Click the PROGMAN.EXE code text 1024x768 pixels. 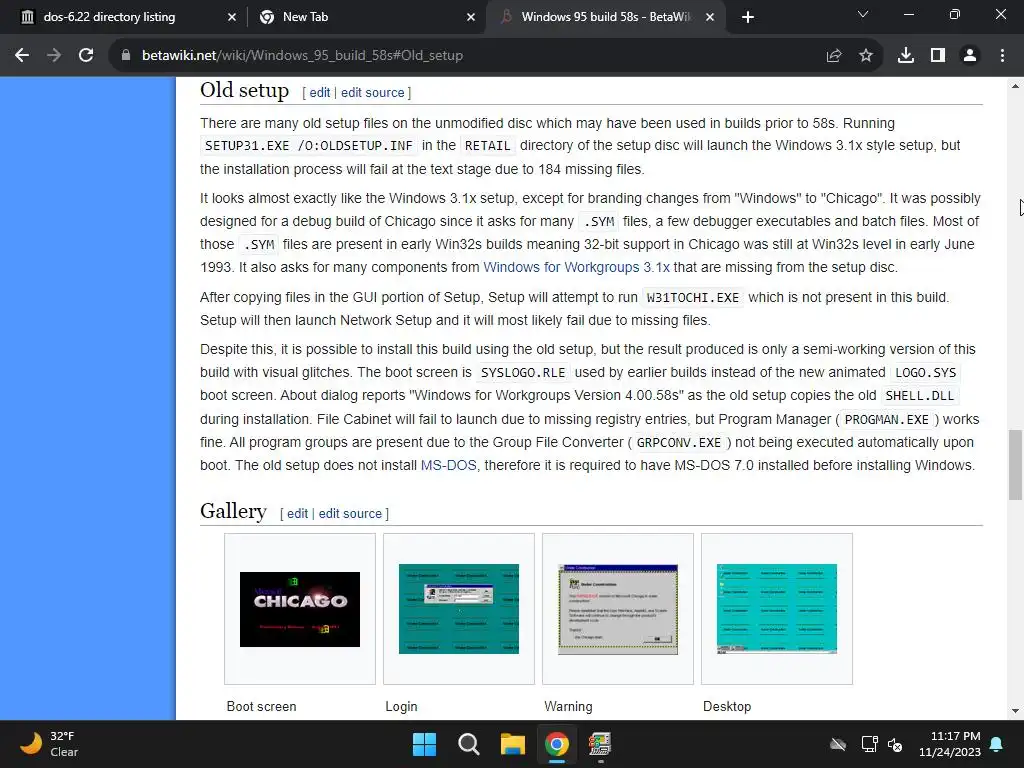887,420
